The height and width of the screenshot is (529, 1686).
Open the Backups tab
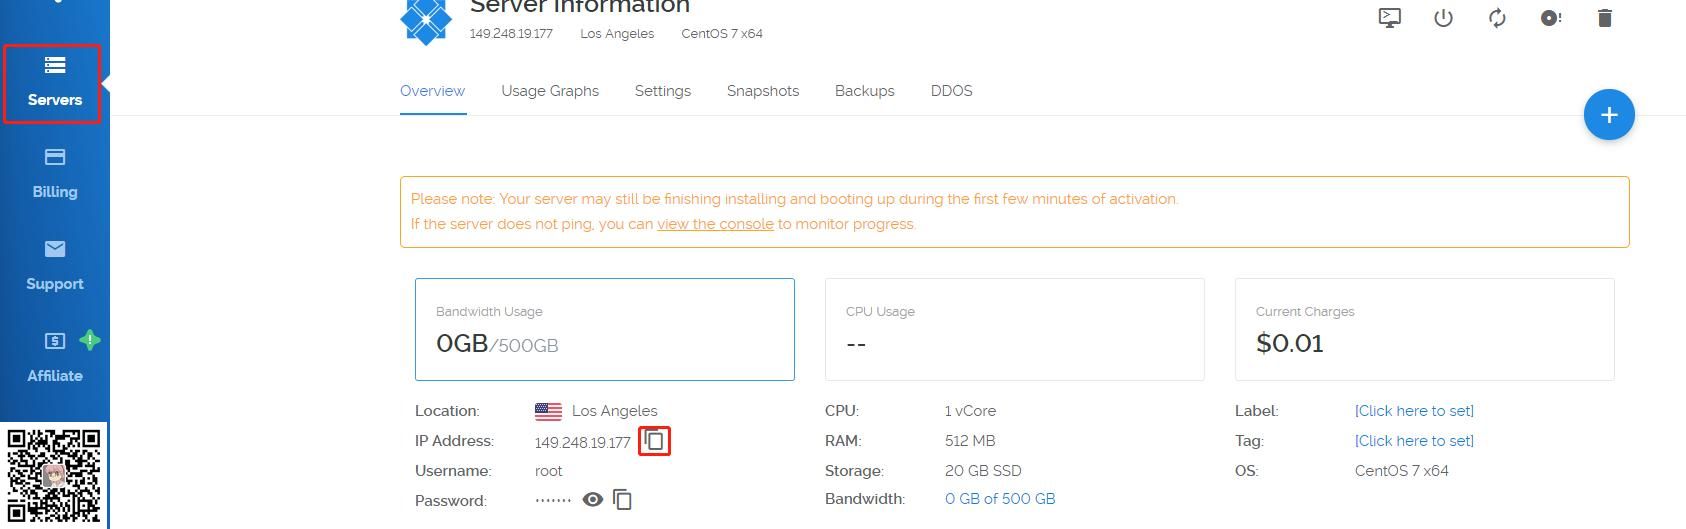coord(864,91)
